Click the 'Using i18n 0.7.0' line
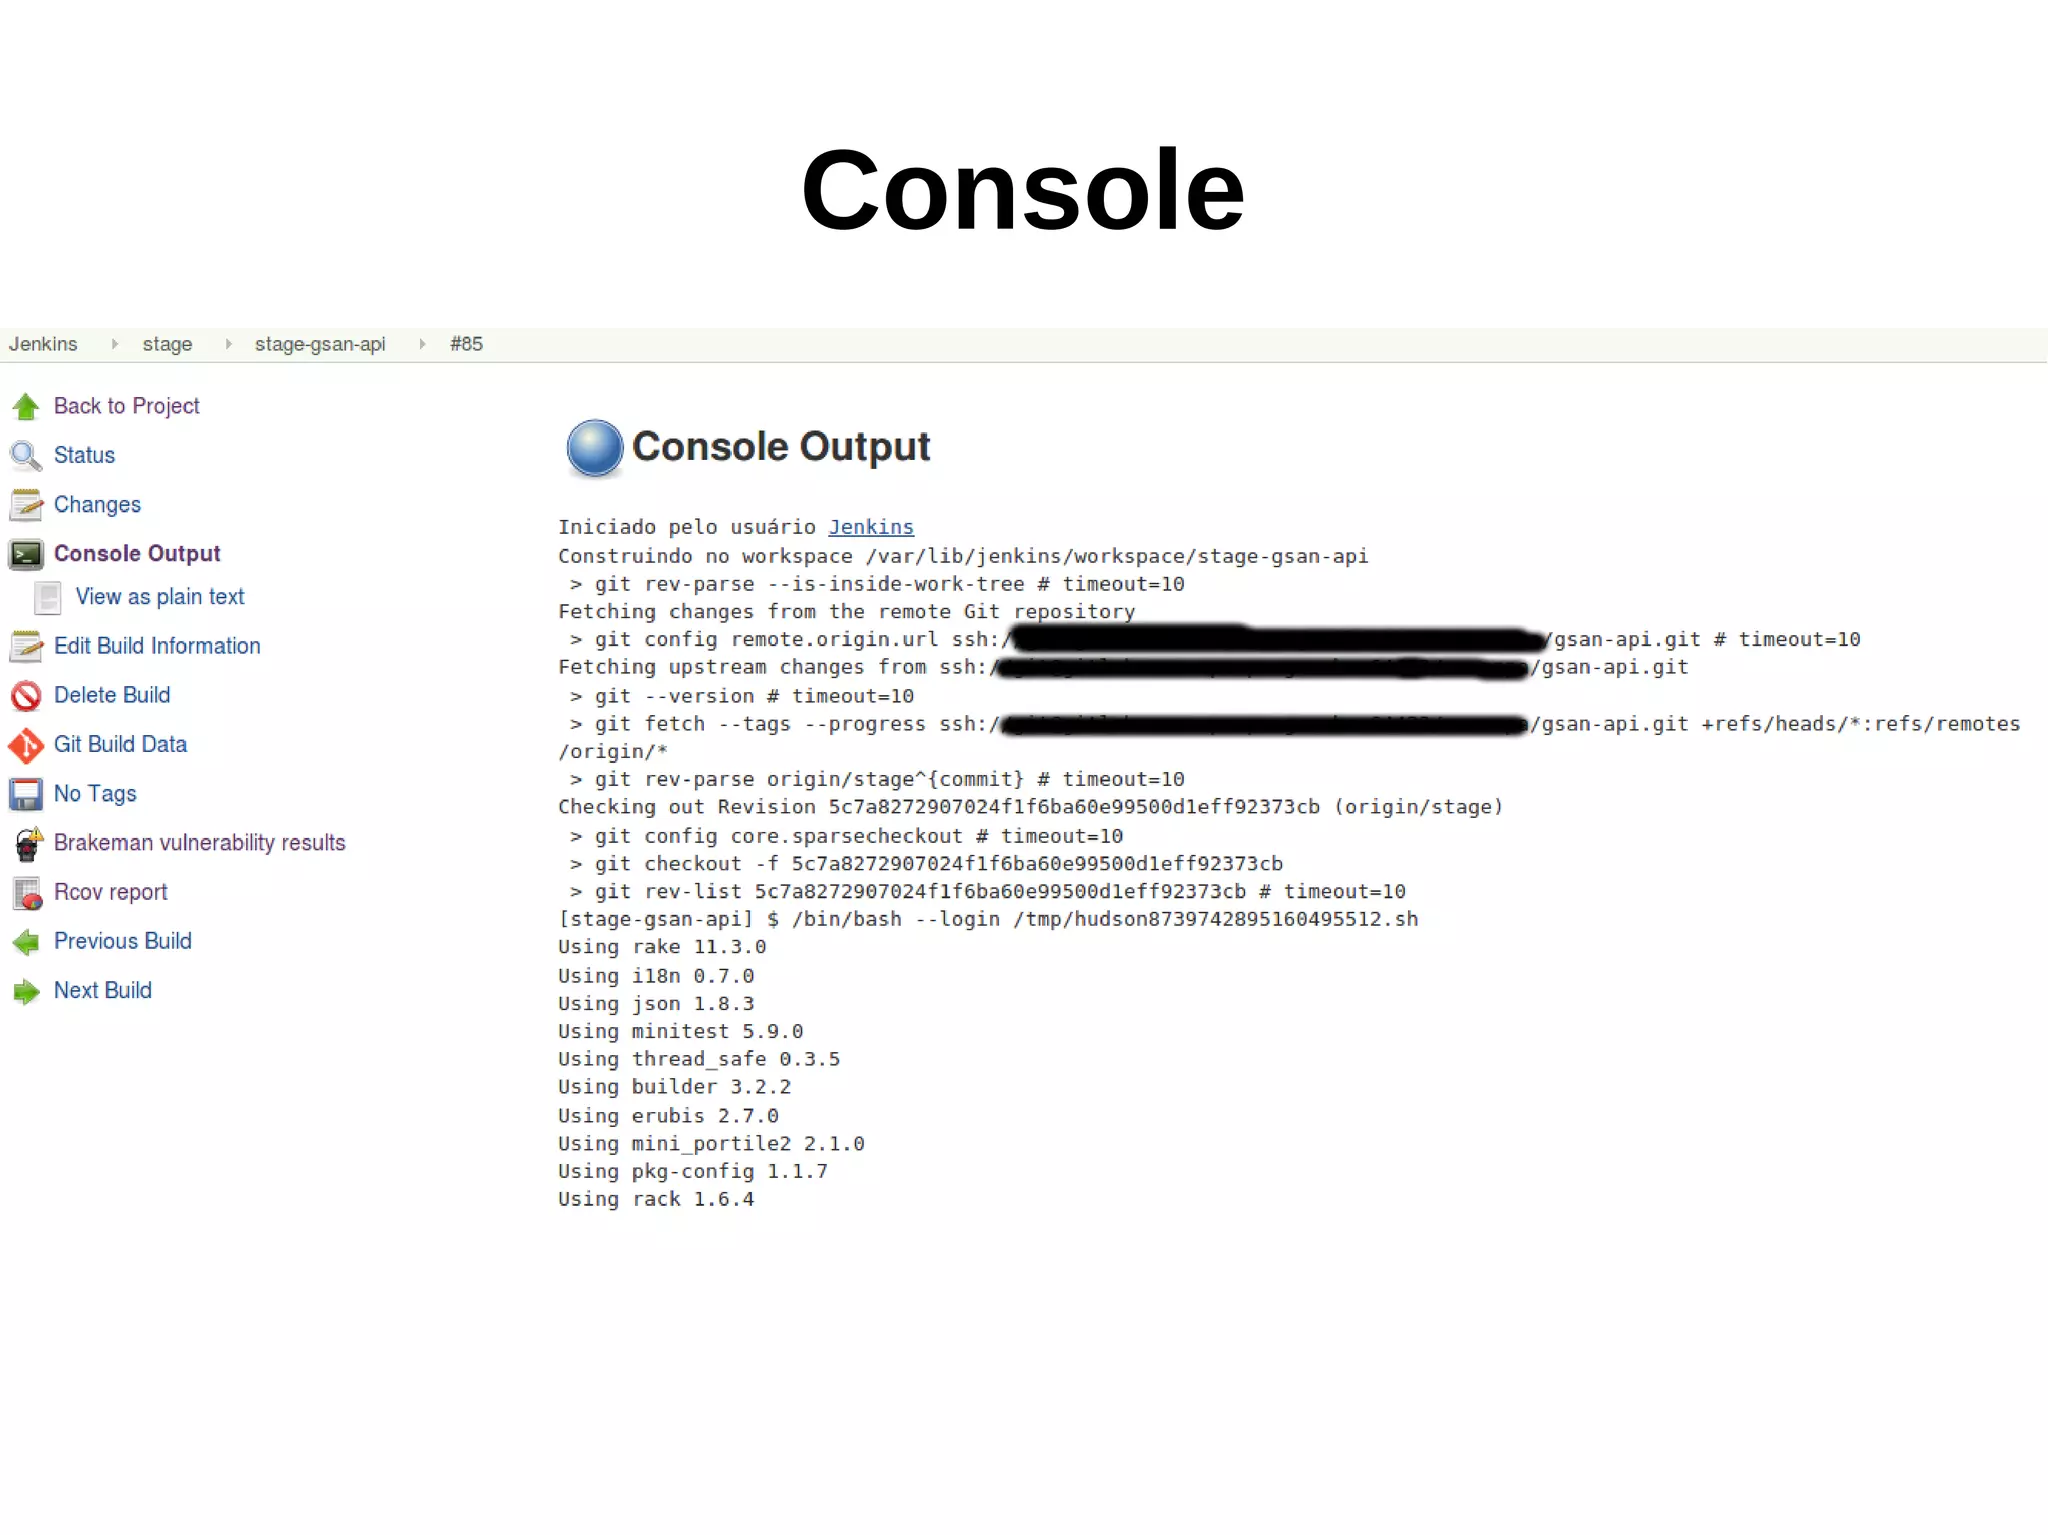2048x1535 pixels. [656, 976]
